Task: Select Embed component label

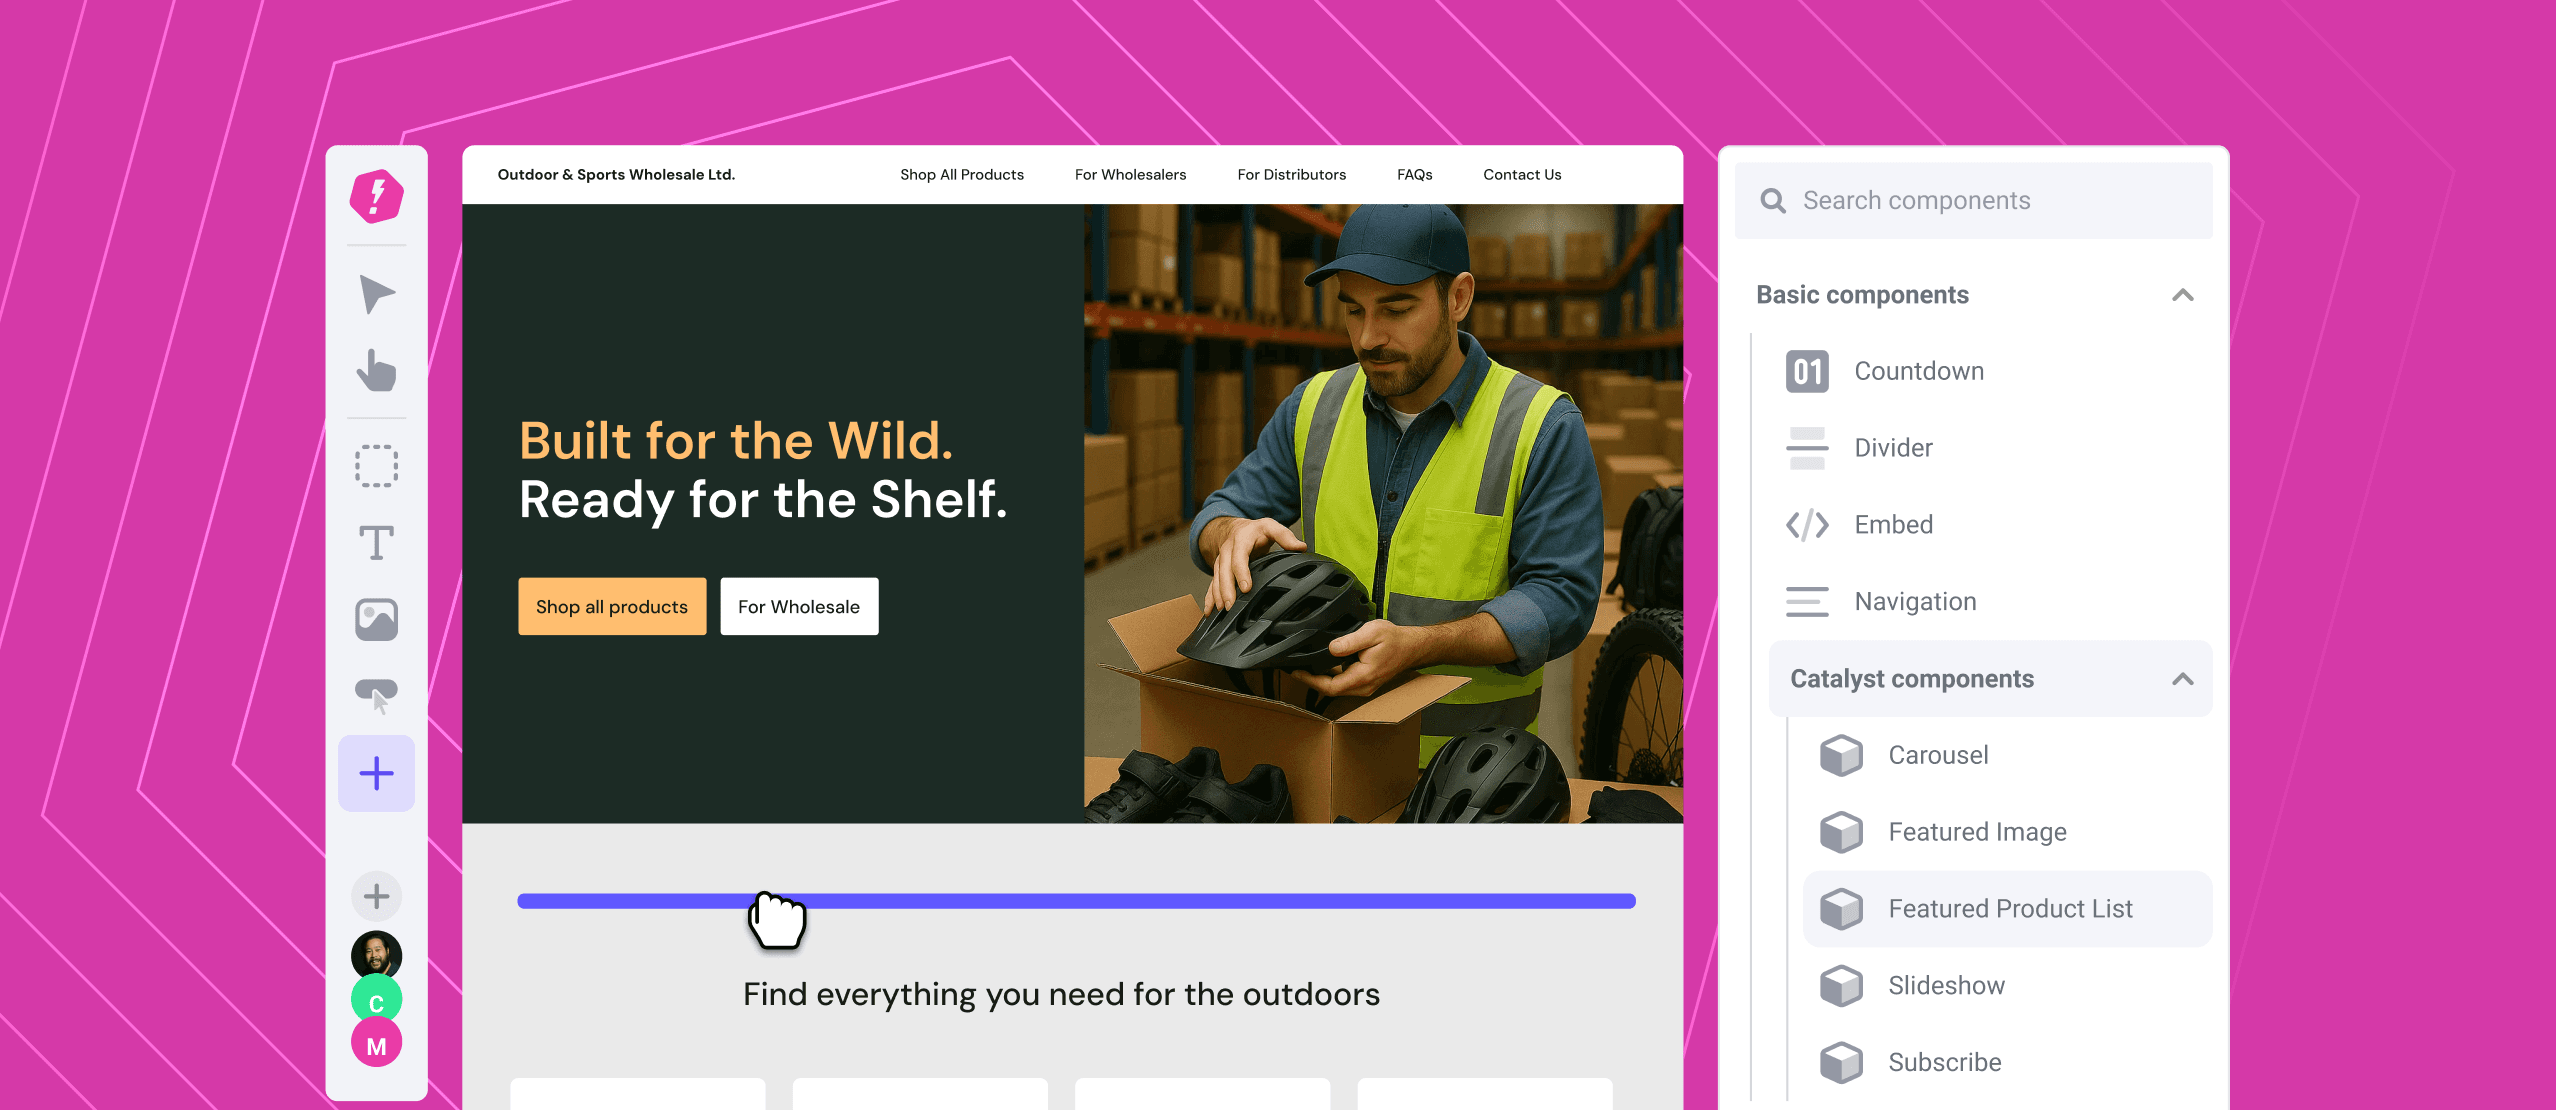Action: point(1893,525)
